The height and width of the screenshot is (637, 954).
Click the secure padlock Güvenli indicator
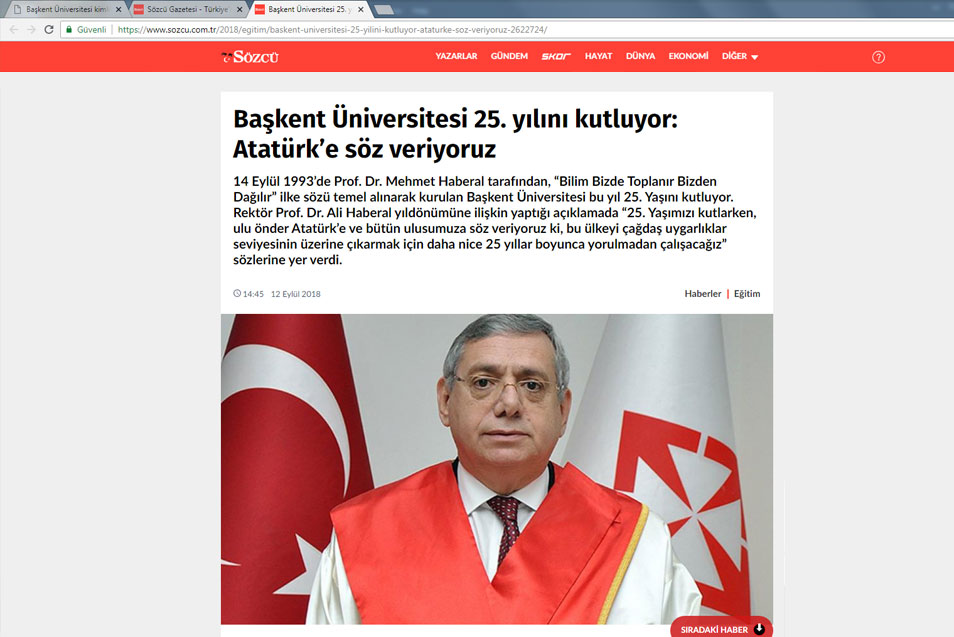tap(86, 30)
